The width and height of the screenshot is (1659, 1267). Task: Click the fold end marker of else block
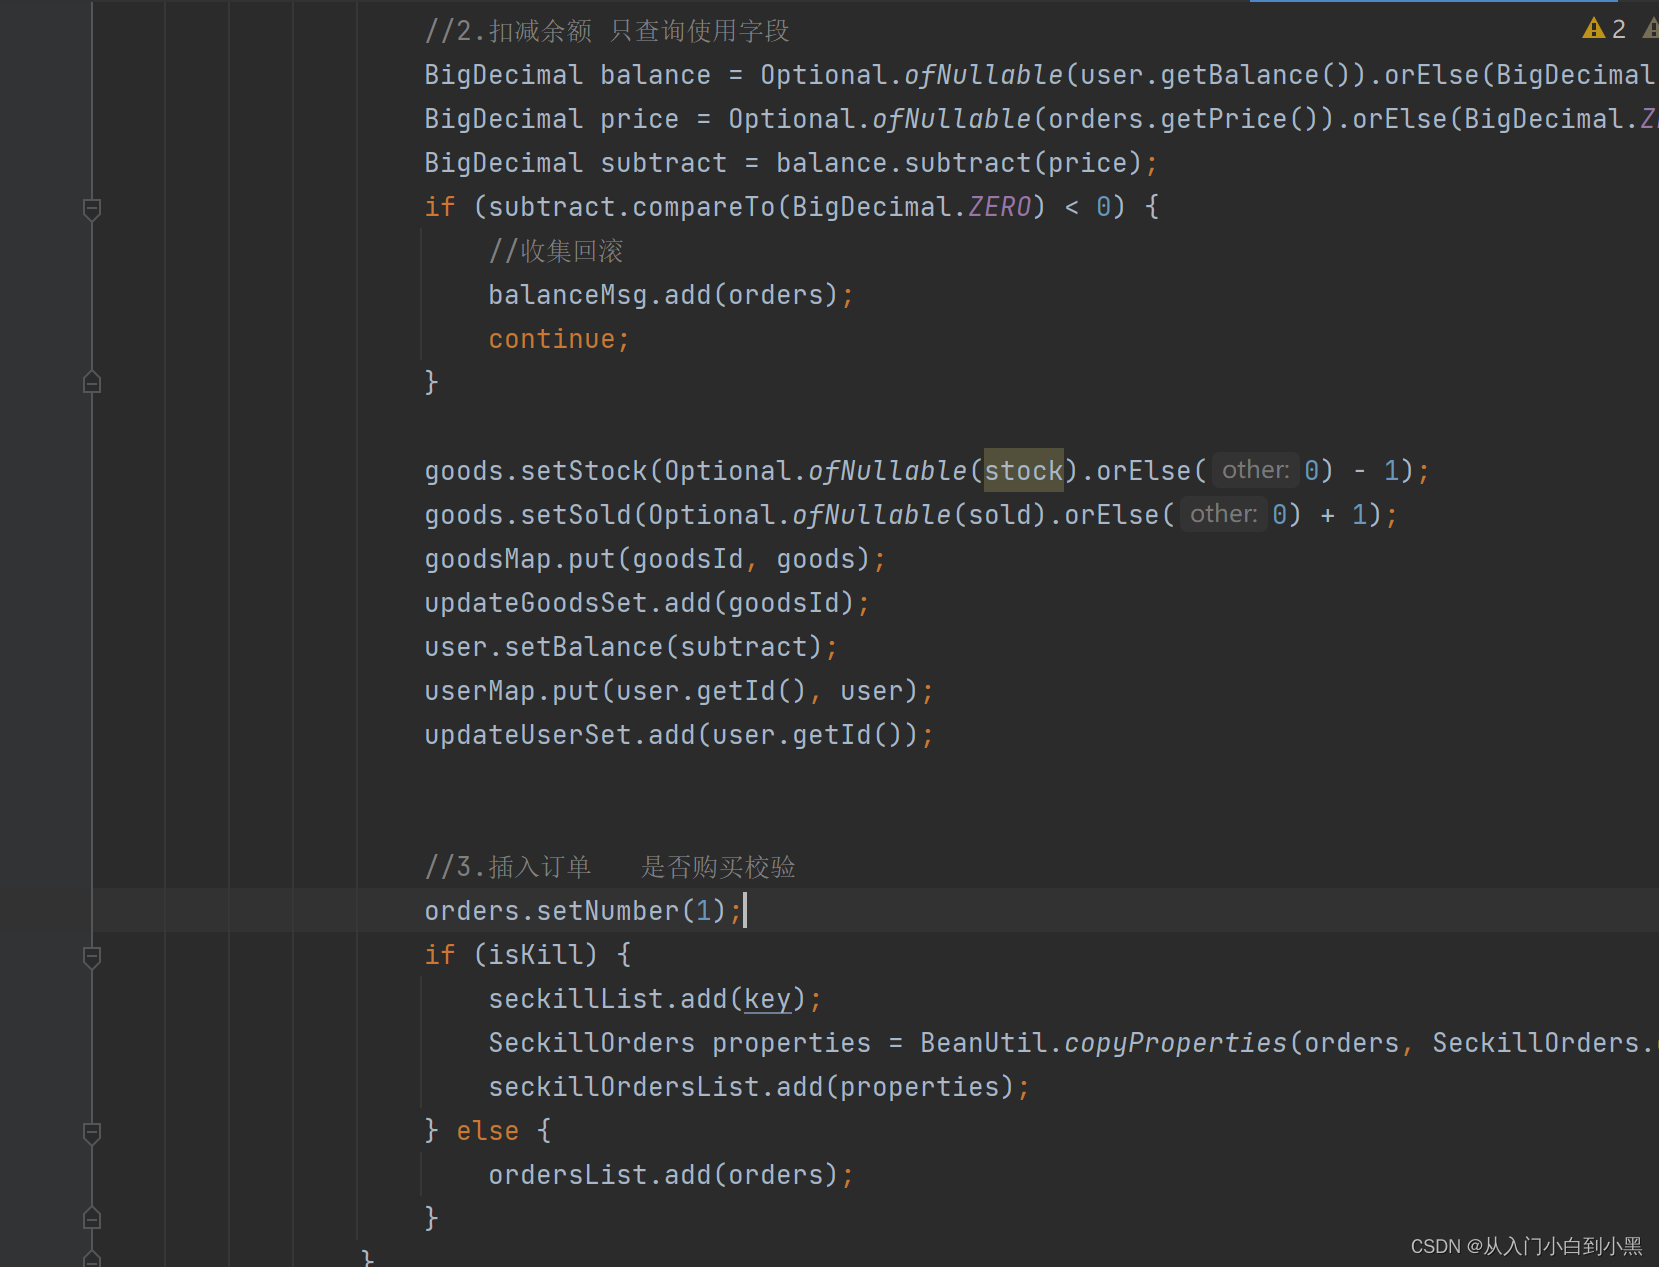pos(92,1218)
